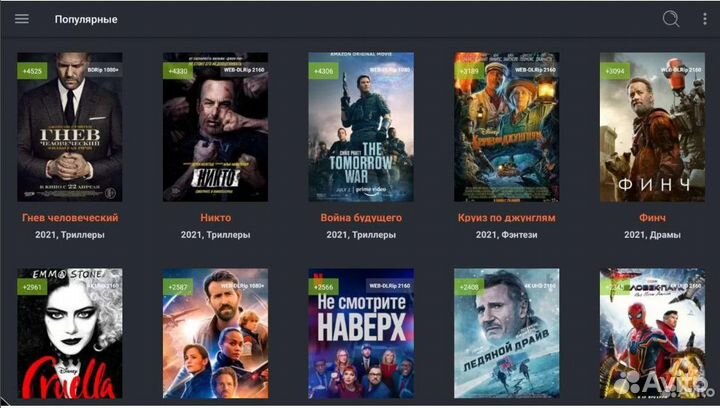720x408 pixels.
Task: Open the Никто movie poster
Action: (215, 127)
